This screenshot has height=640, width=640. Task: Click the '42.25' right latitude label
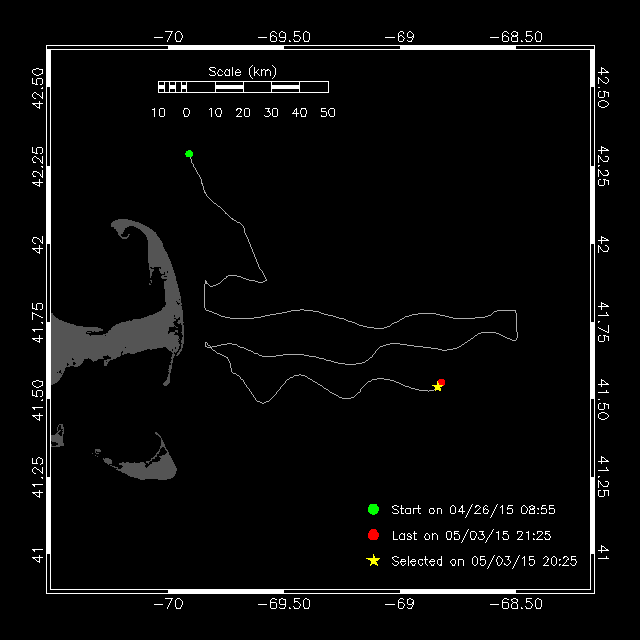tap(603, 166)
